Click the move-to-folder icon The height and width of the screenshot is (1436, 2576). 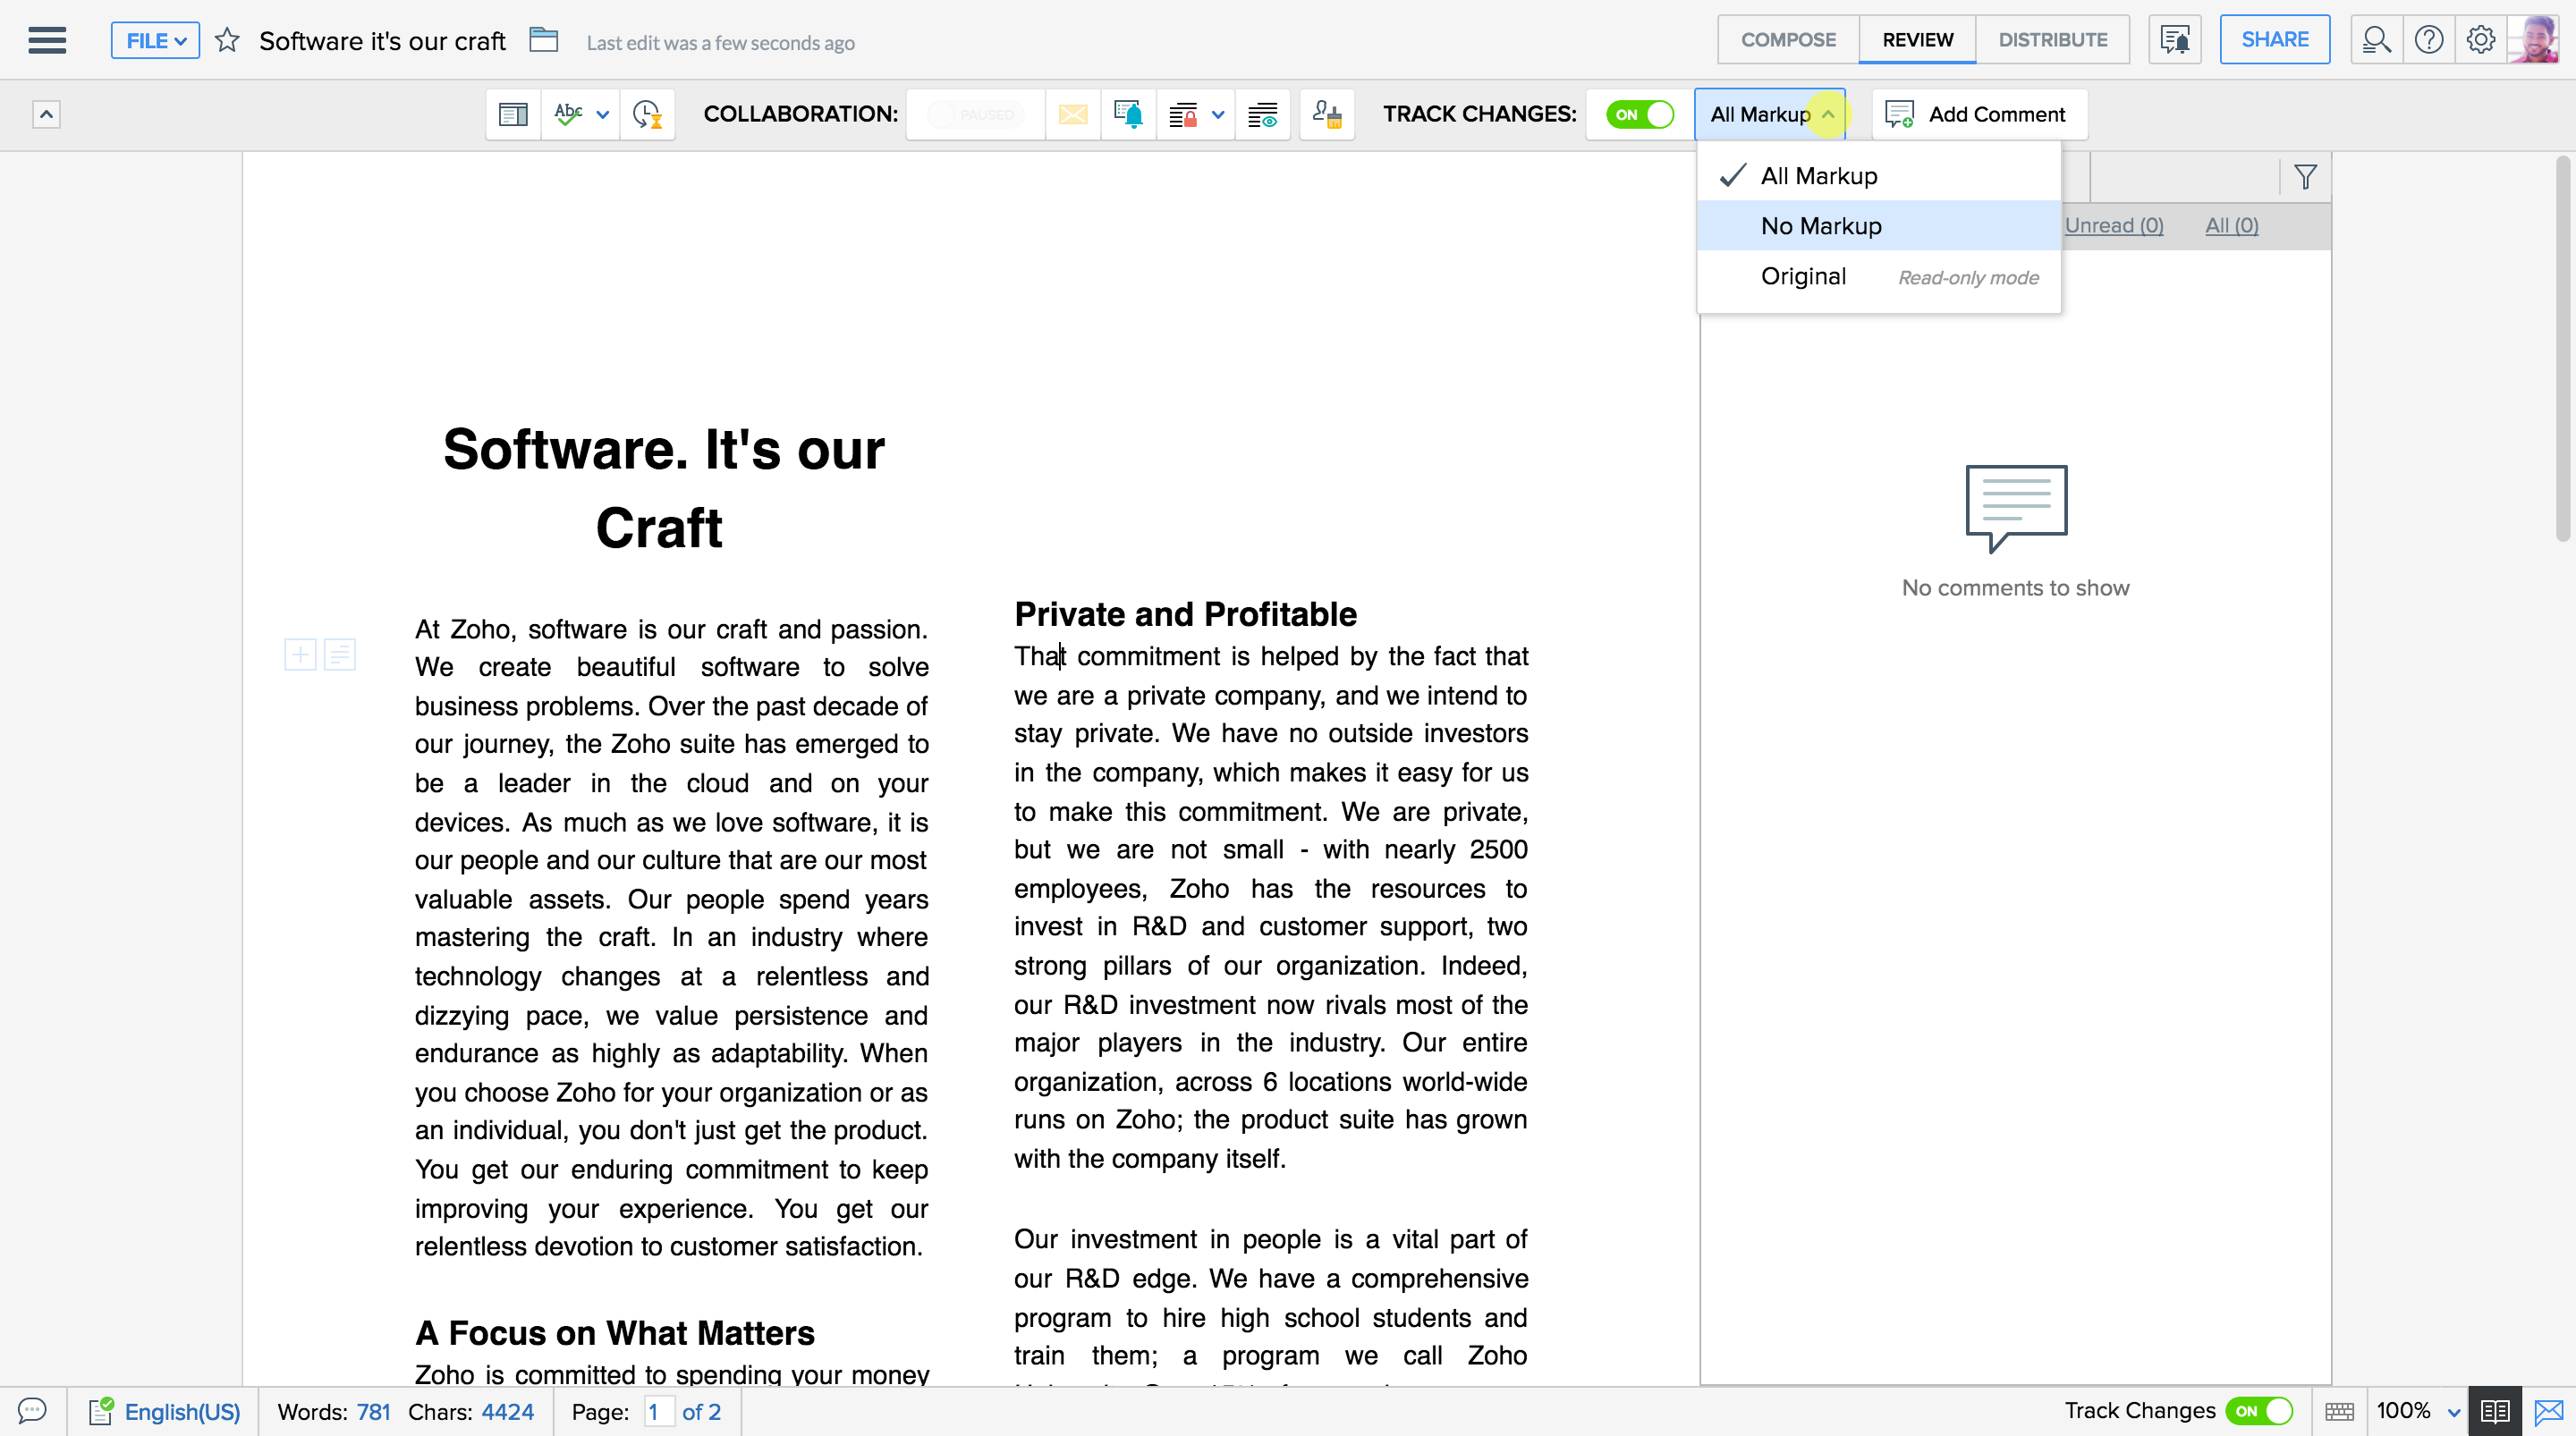tap(543, 40)
